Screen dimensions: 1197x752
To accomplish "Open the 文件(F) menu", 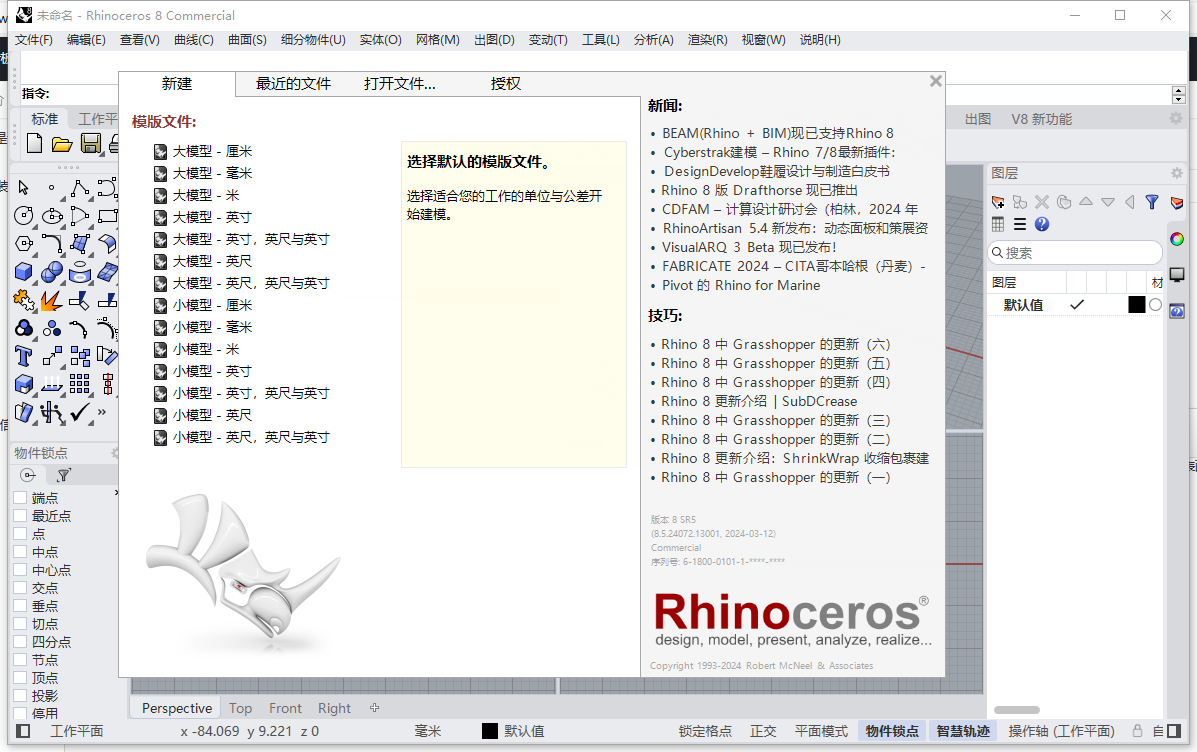I will 34,40.
